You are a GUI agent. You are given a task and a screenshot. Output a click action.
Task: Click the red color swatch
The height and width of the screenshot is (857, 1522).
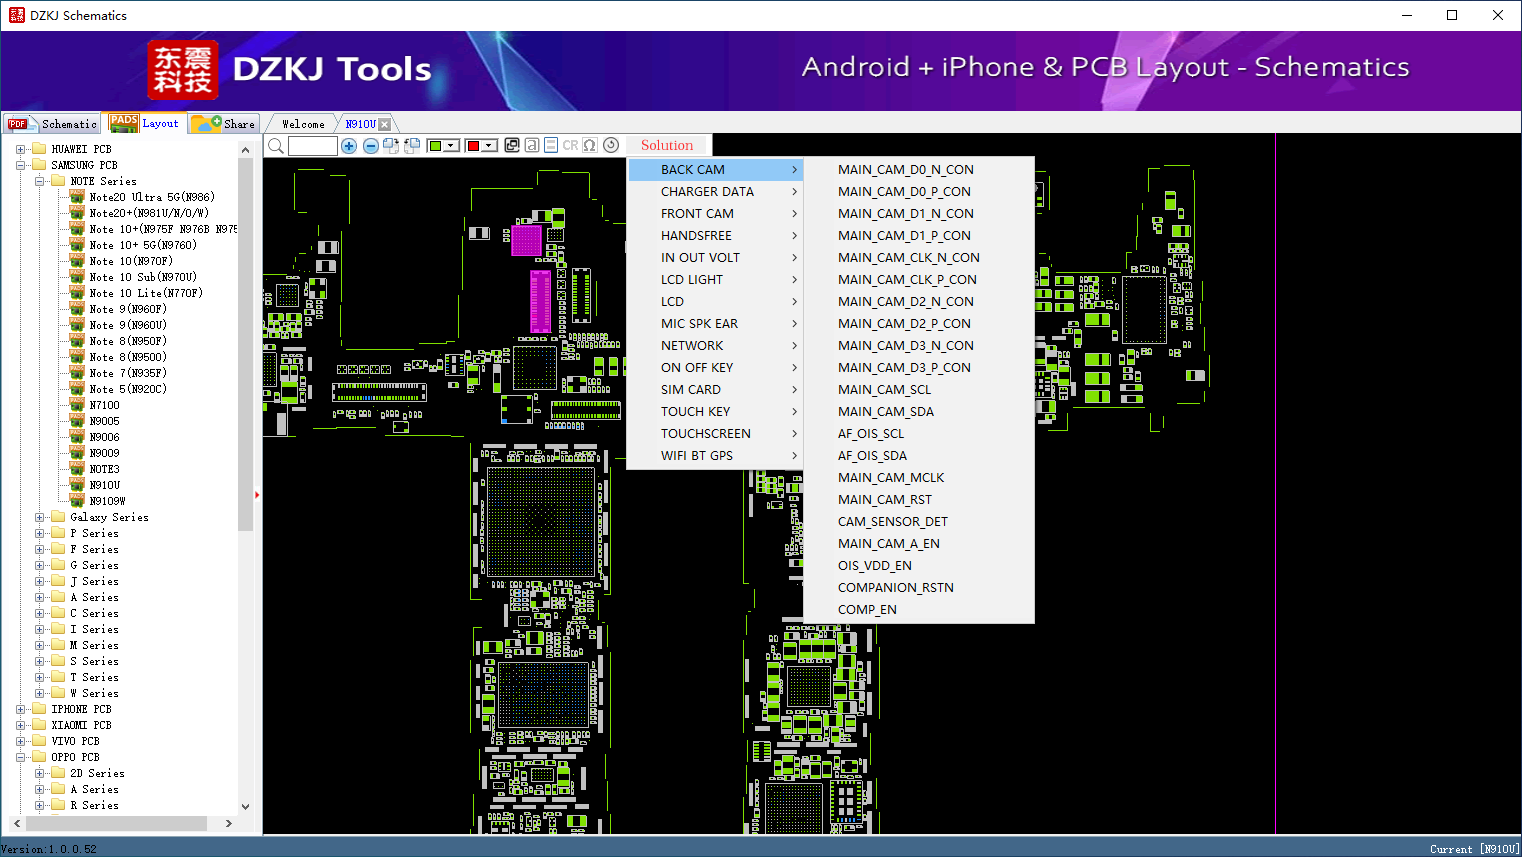pos(473,146)
